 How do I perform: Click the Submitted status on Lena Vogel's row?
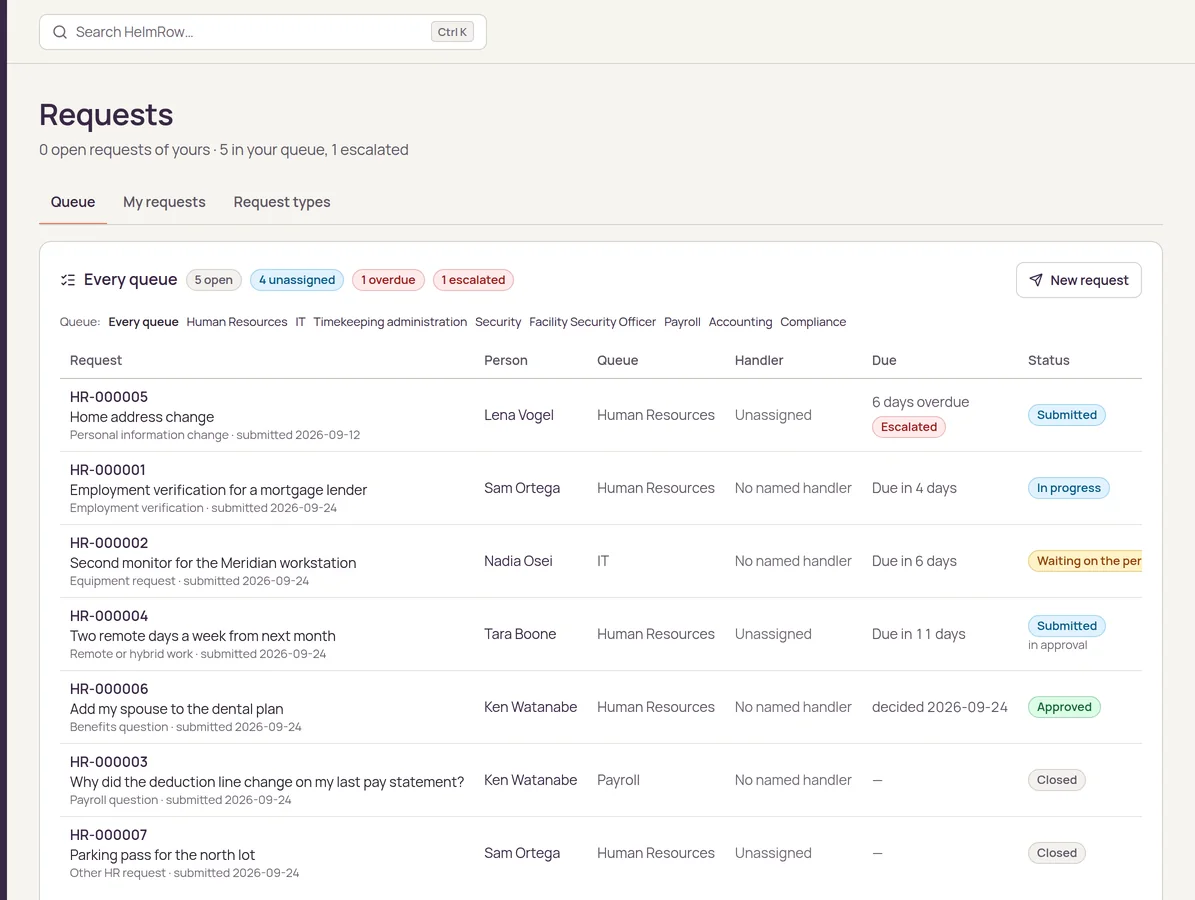[1066, 415]
